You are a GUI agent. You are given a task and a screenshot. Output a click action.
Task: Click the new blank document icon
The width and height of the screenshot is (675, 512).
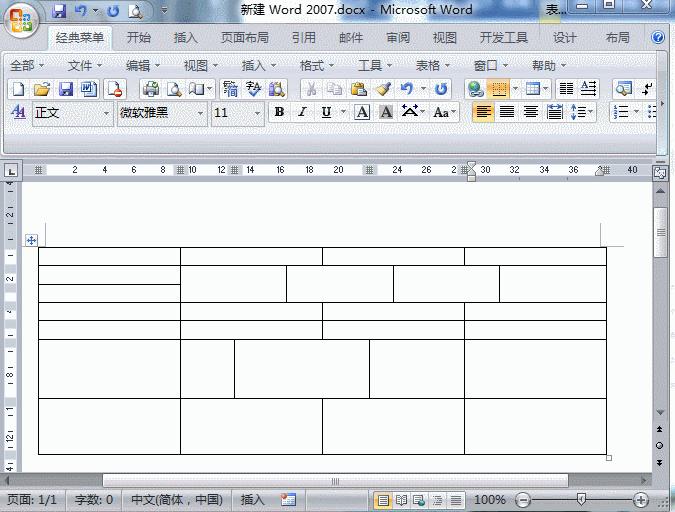[19, 89]
